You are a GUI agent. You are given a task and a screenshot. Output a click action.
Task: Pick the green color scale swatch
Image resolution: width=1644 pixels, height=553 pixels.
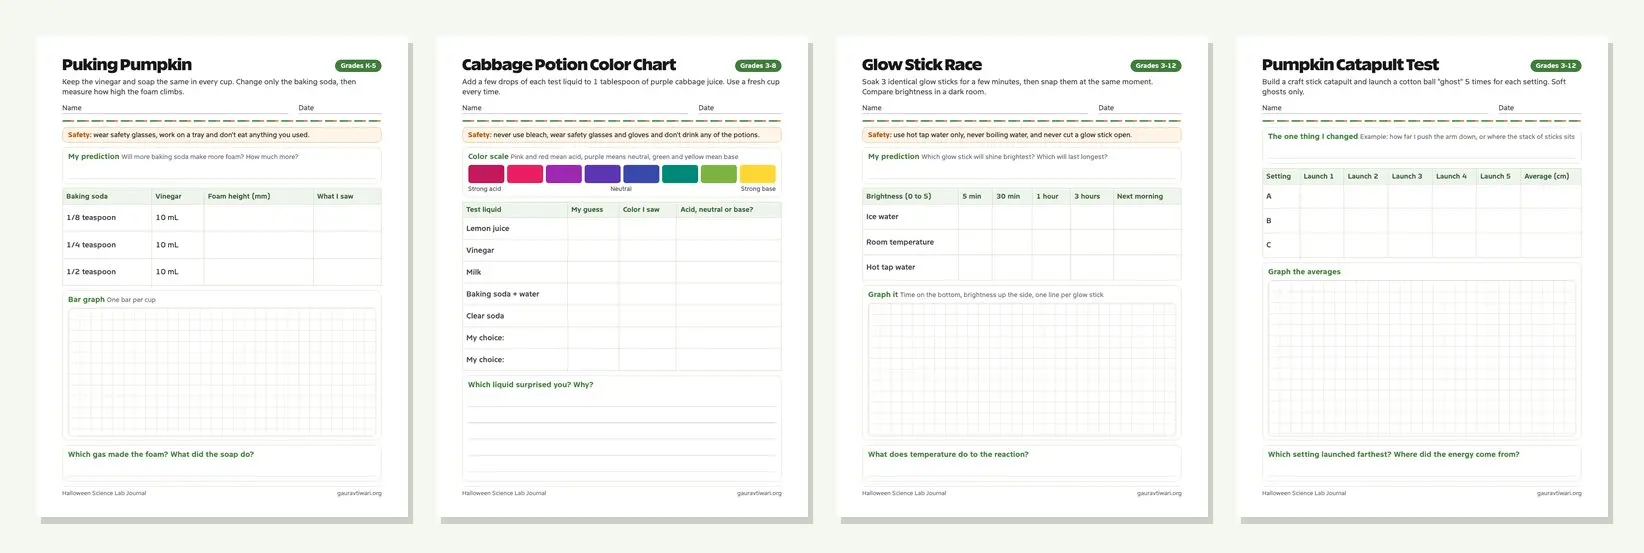click(719, 174)
